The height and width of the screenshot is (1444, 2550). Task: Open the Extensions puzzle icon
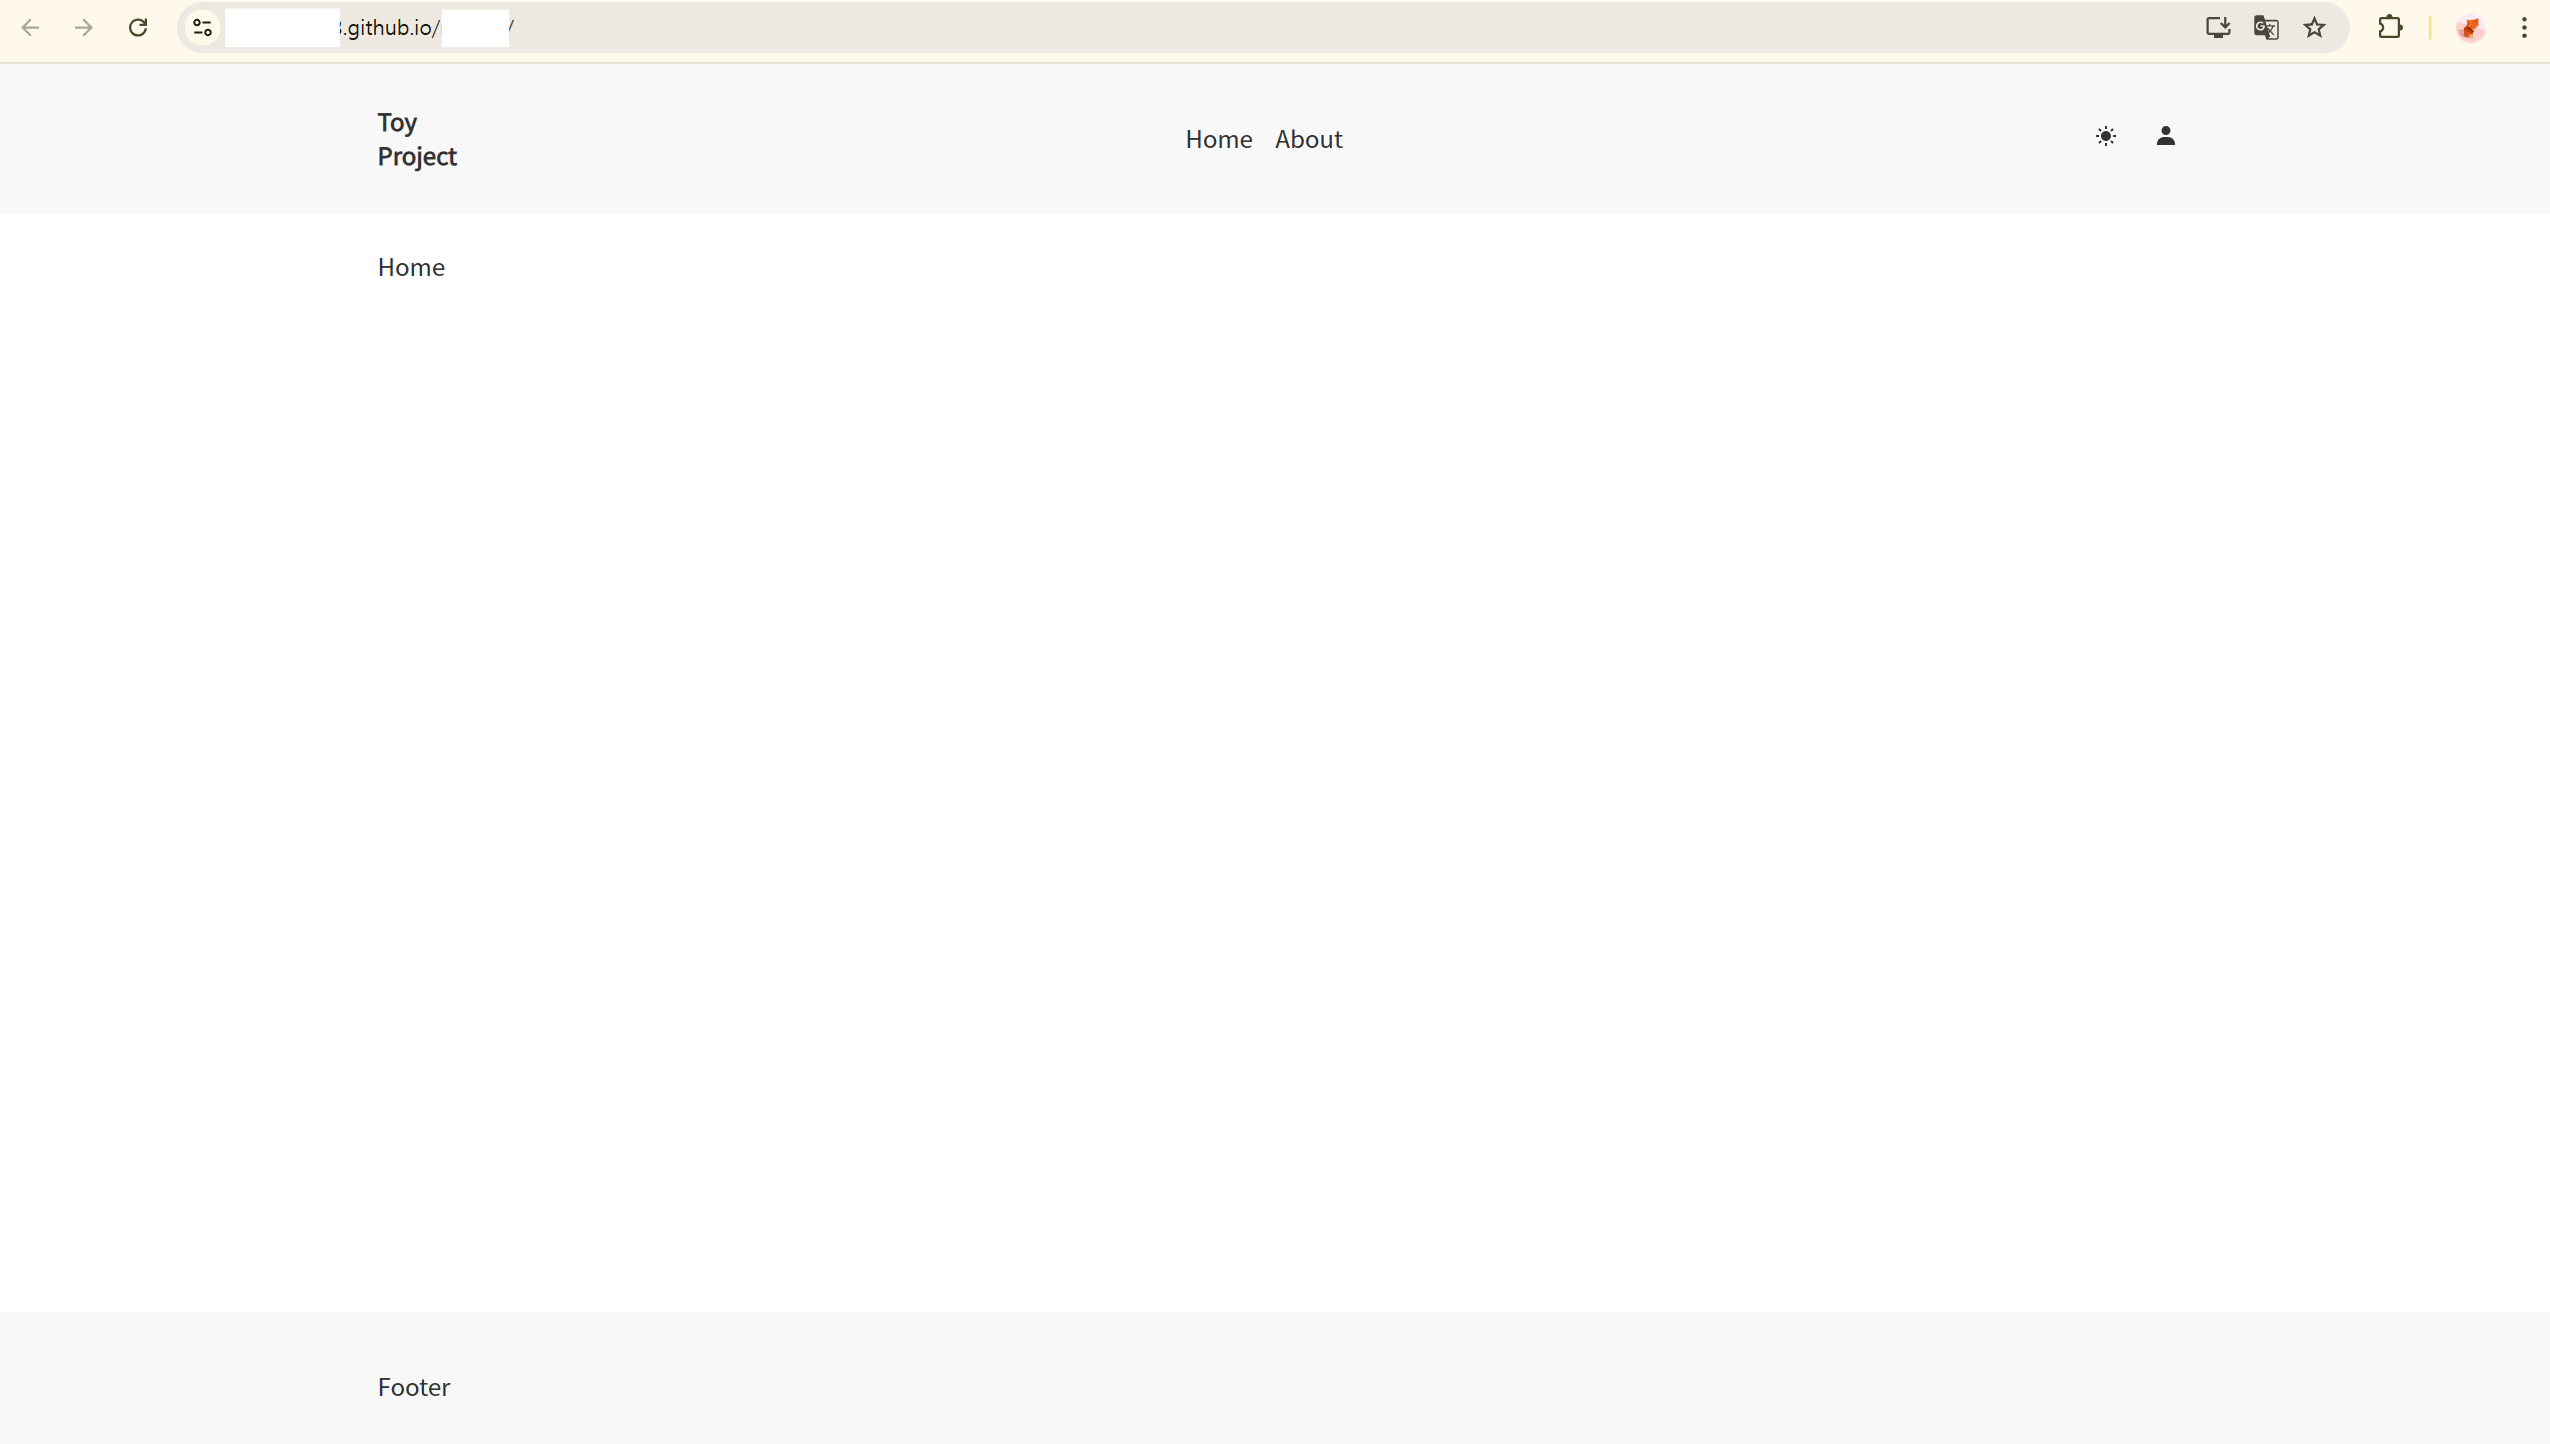point(2390,27)
